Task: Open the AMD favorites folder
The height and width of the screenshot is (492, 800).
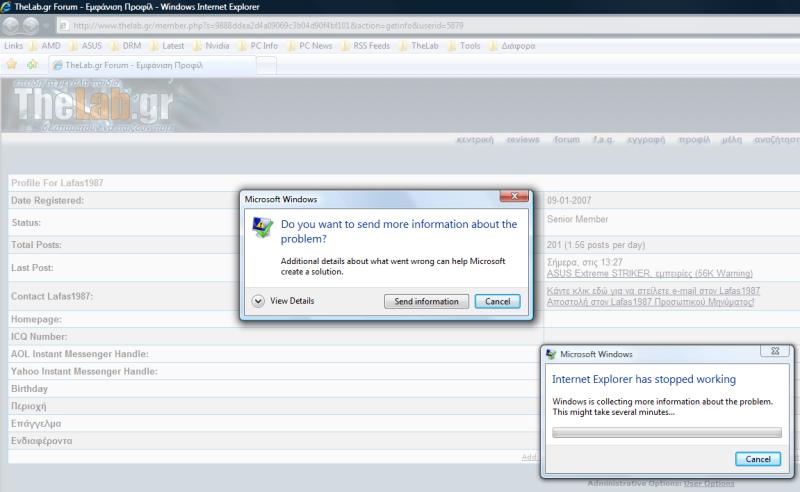Action: pos(45,46)
